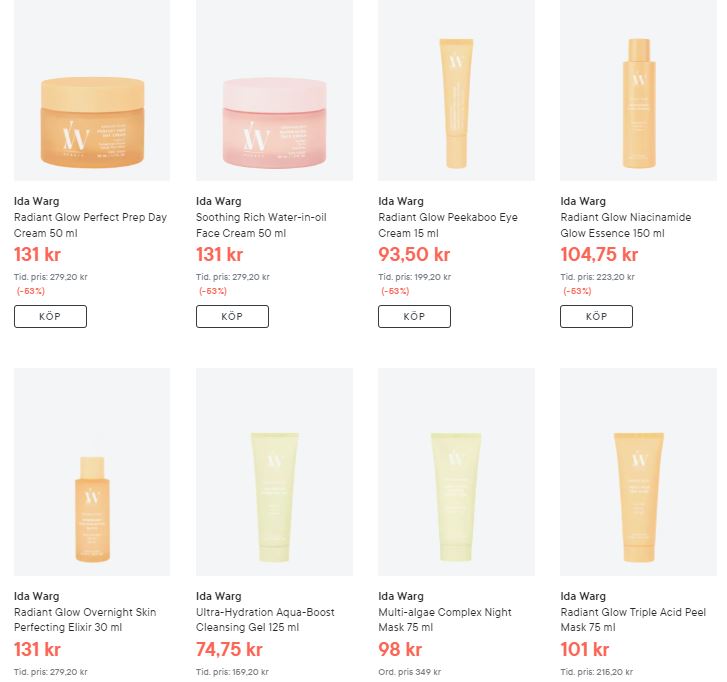Open Soothing Rich Water-in-oil Face Cream title
Screen dimensions: 727x682
(261, 225)
